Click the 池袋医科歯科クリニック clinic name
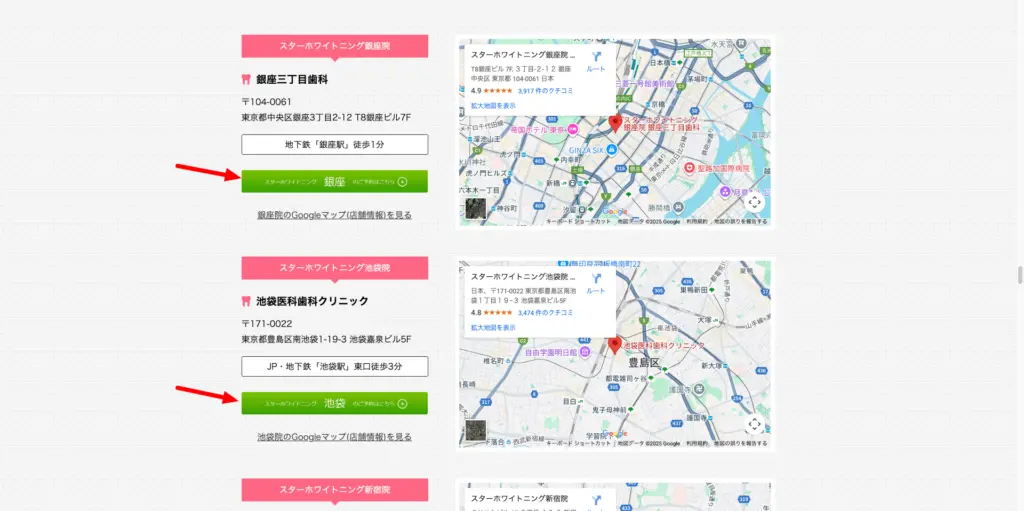 coord(312,301)
